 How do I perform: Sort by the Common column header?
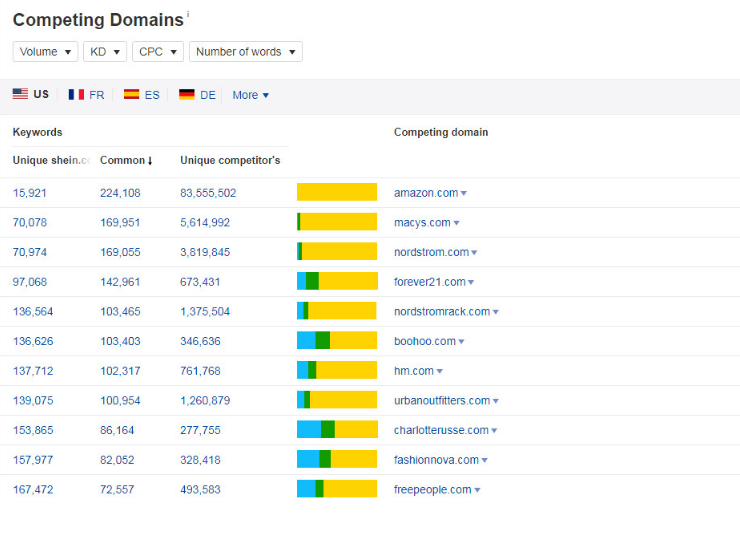click(x=126, y=160)
